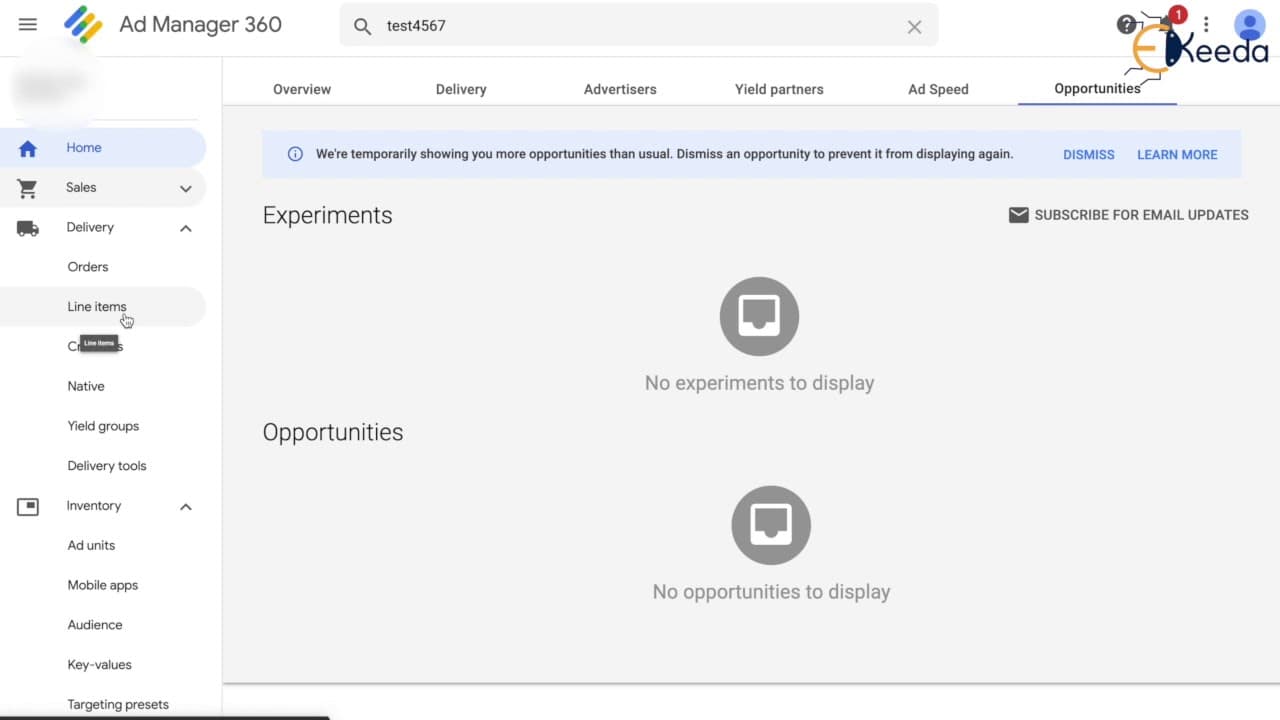The width and height of the screenshot is (1280, 720).
Task: Open Line items under Delivery
Action: click(x=97, y=307)
